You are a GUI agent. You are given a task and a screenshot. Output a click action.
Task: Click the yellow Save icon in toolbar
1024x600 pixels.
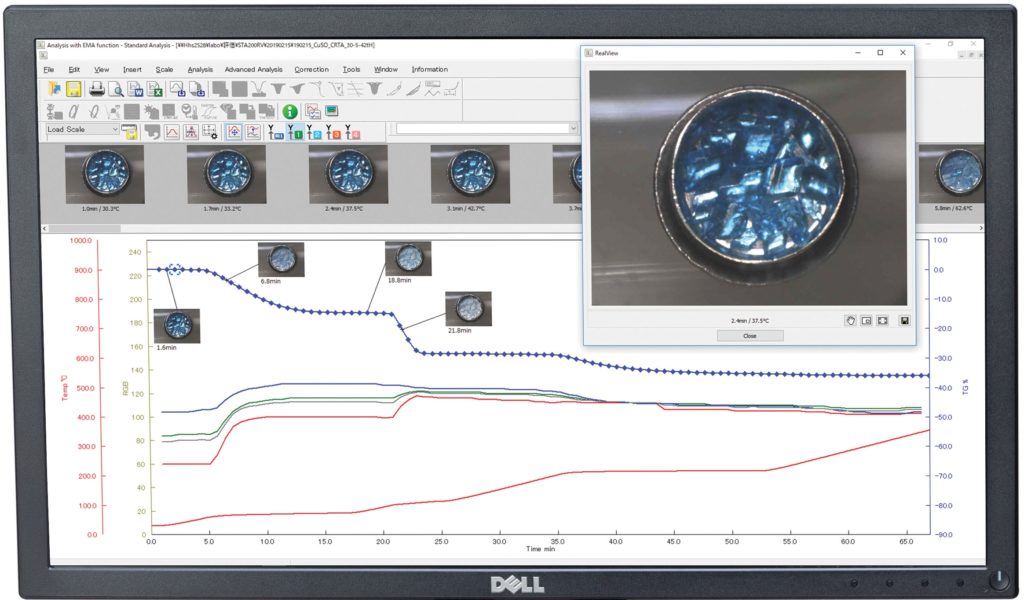73,90
